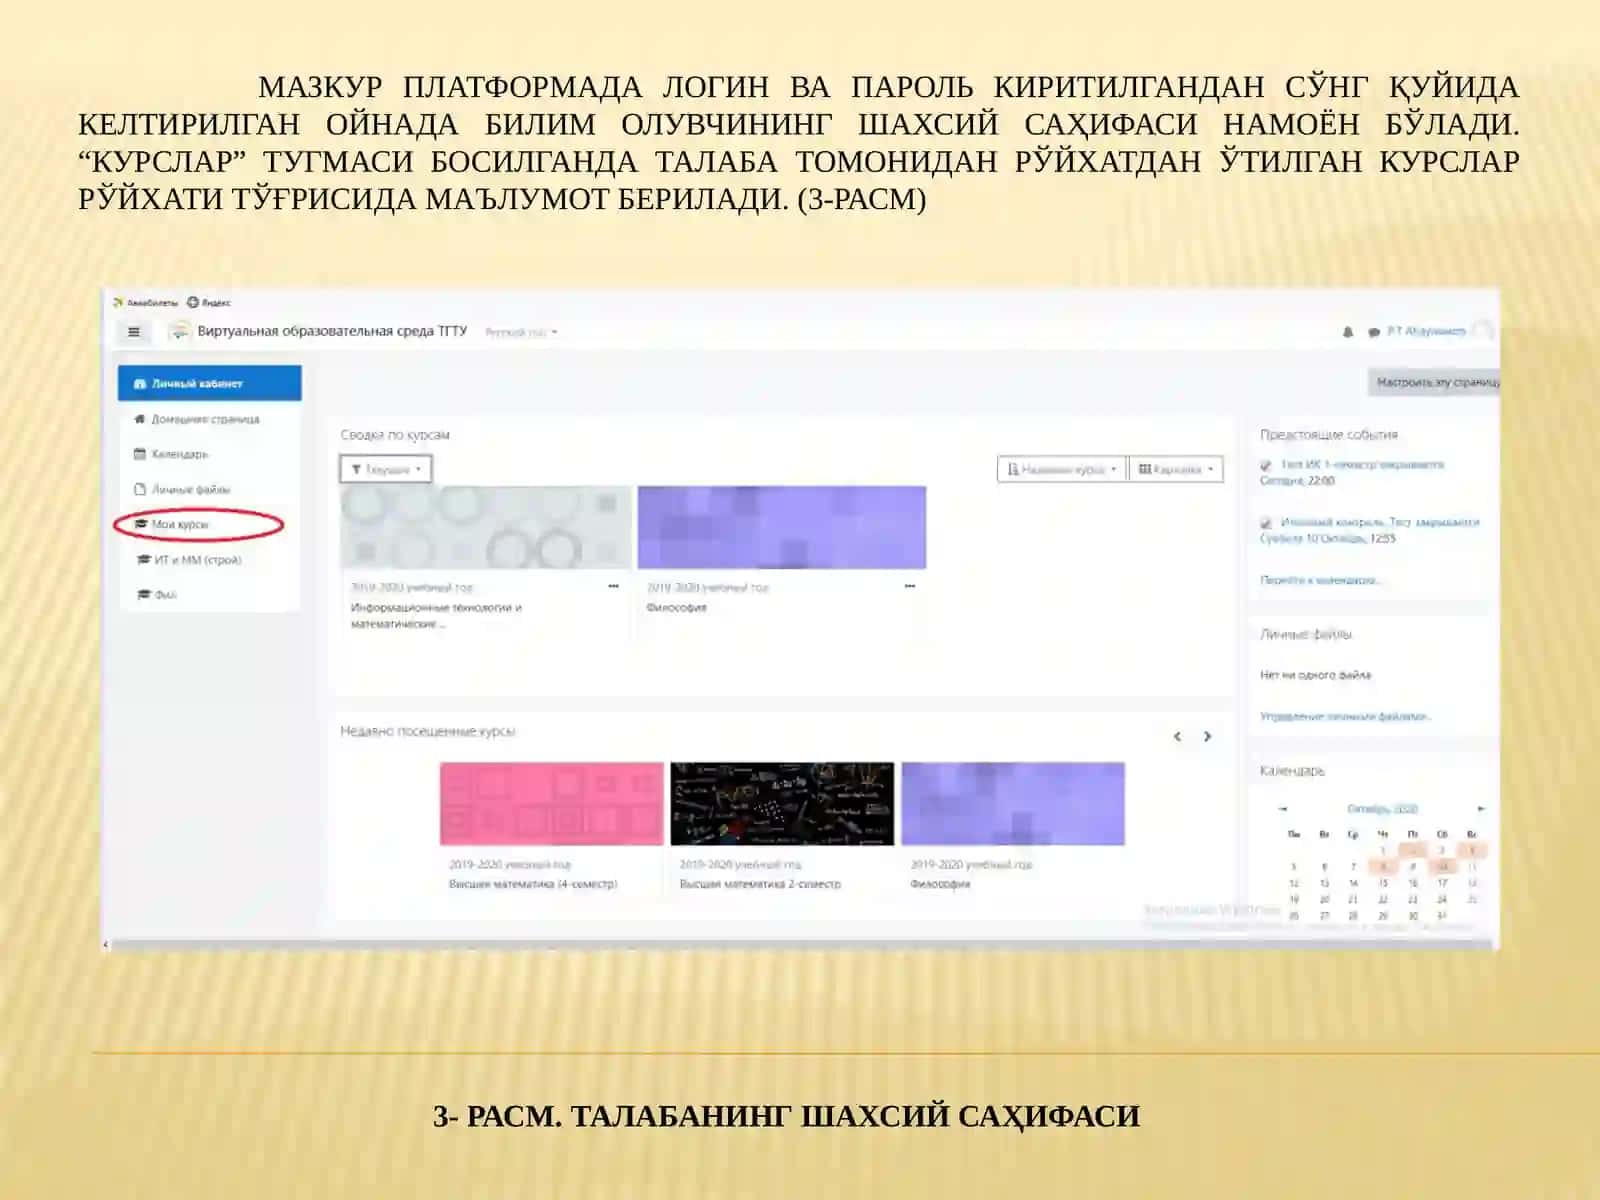Open the notifications bell icon
The image size is (1600, 1200).
1348,332
